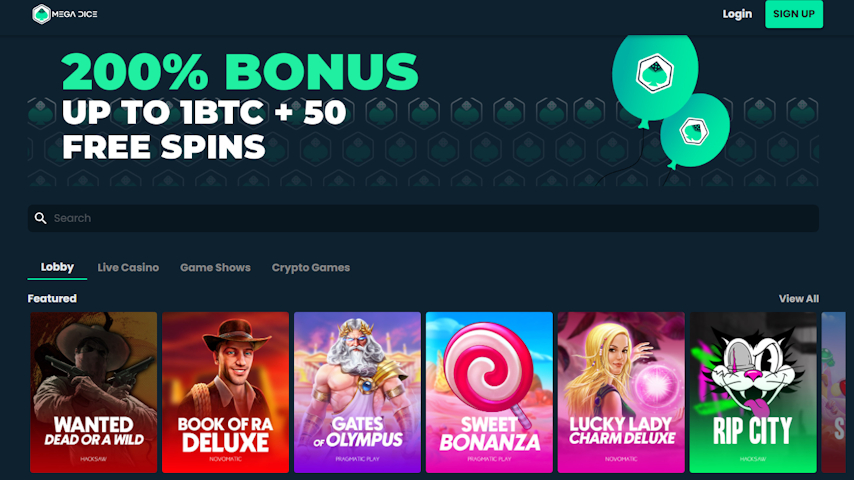This screenshot has height=480, width=854.
Task: Select the Sweet Bonanza game tile
Action: tap(489, 392)
